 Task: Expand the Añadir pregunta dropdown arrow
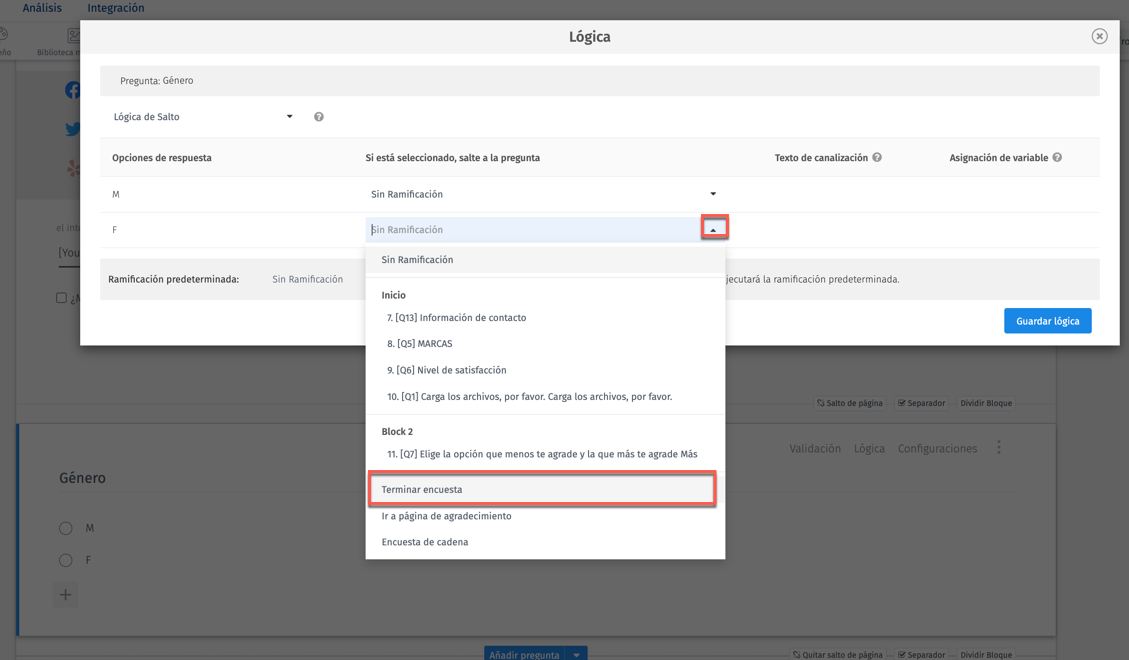click(x=575, y=653)
